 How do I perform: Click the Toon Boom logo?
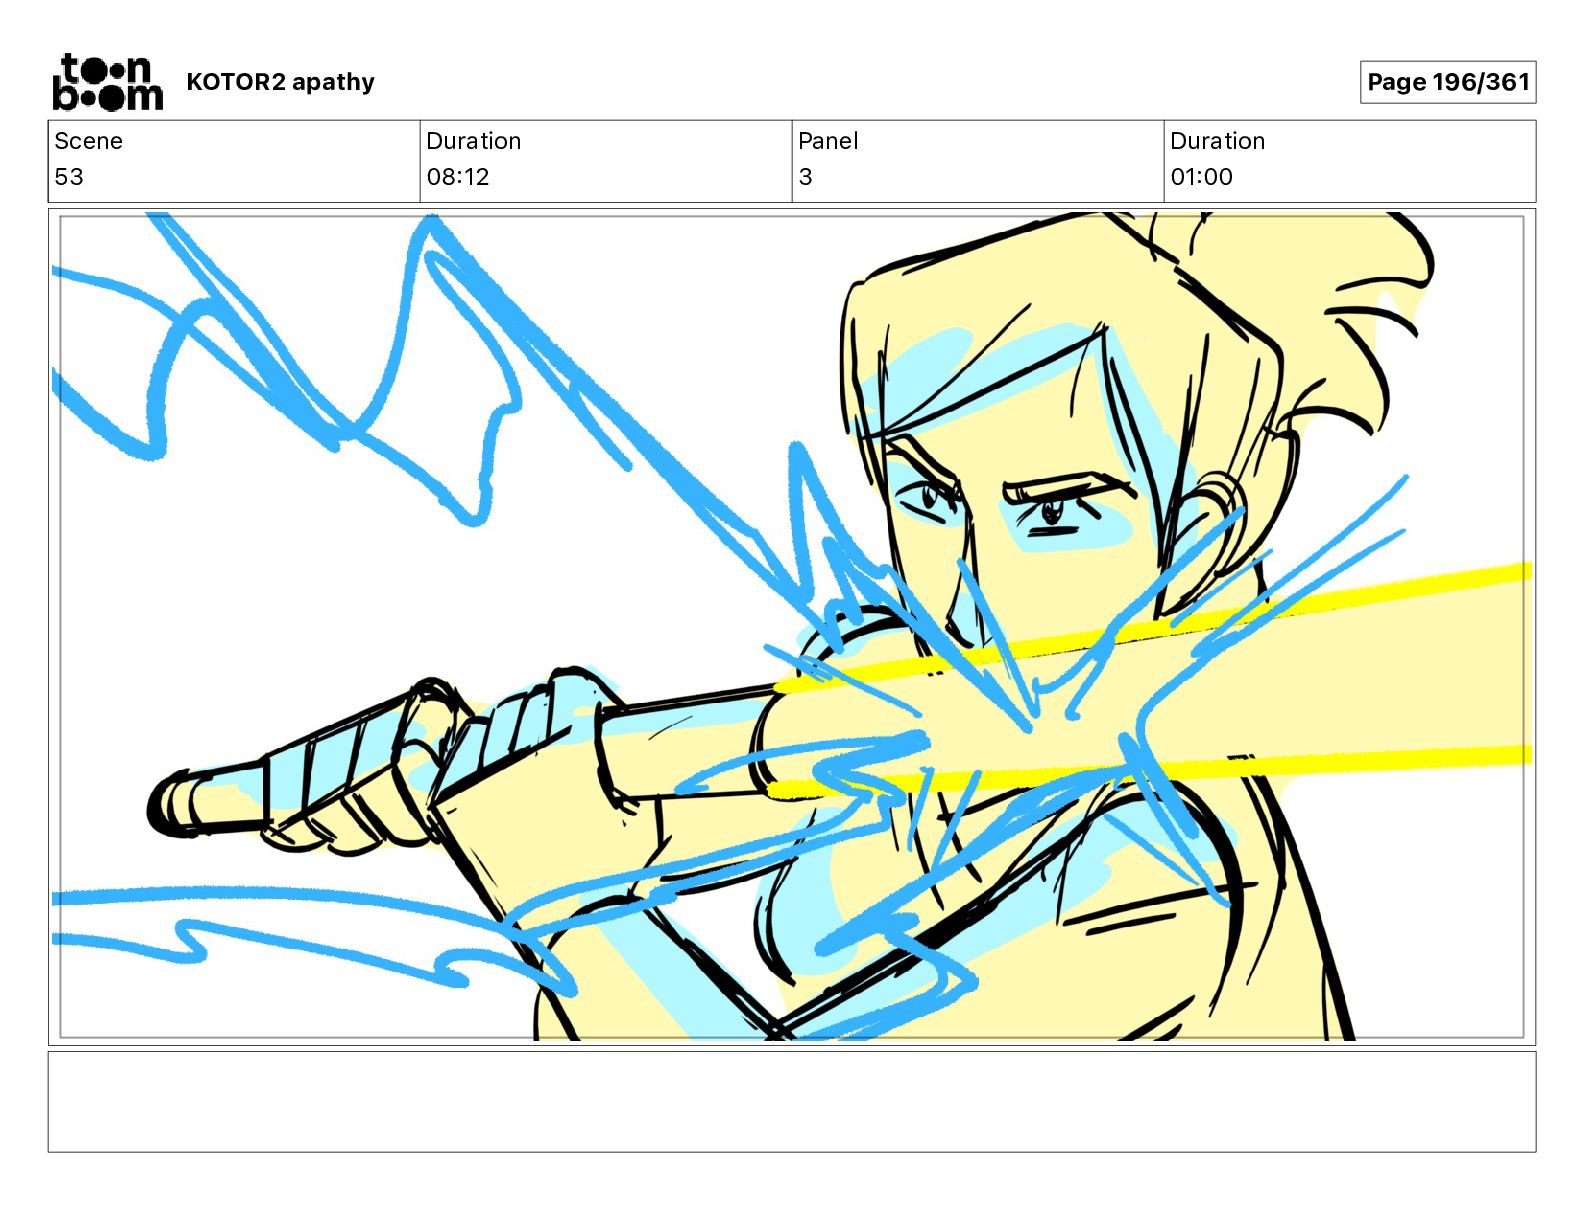[x=107, y=82]
